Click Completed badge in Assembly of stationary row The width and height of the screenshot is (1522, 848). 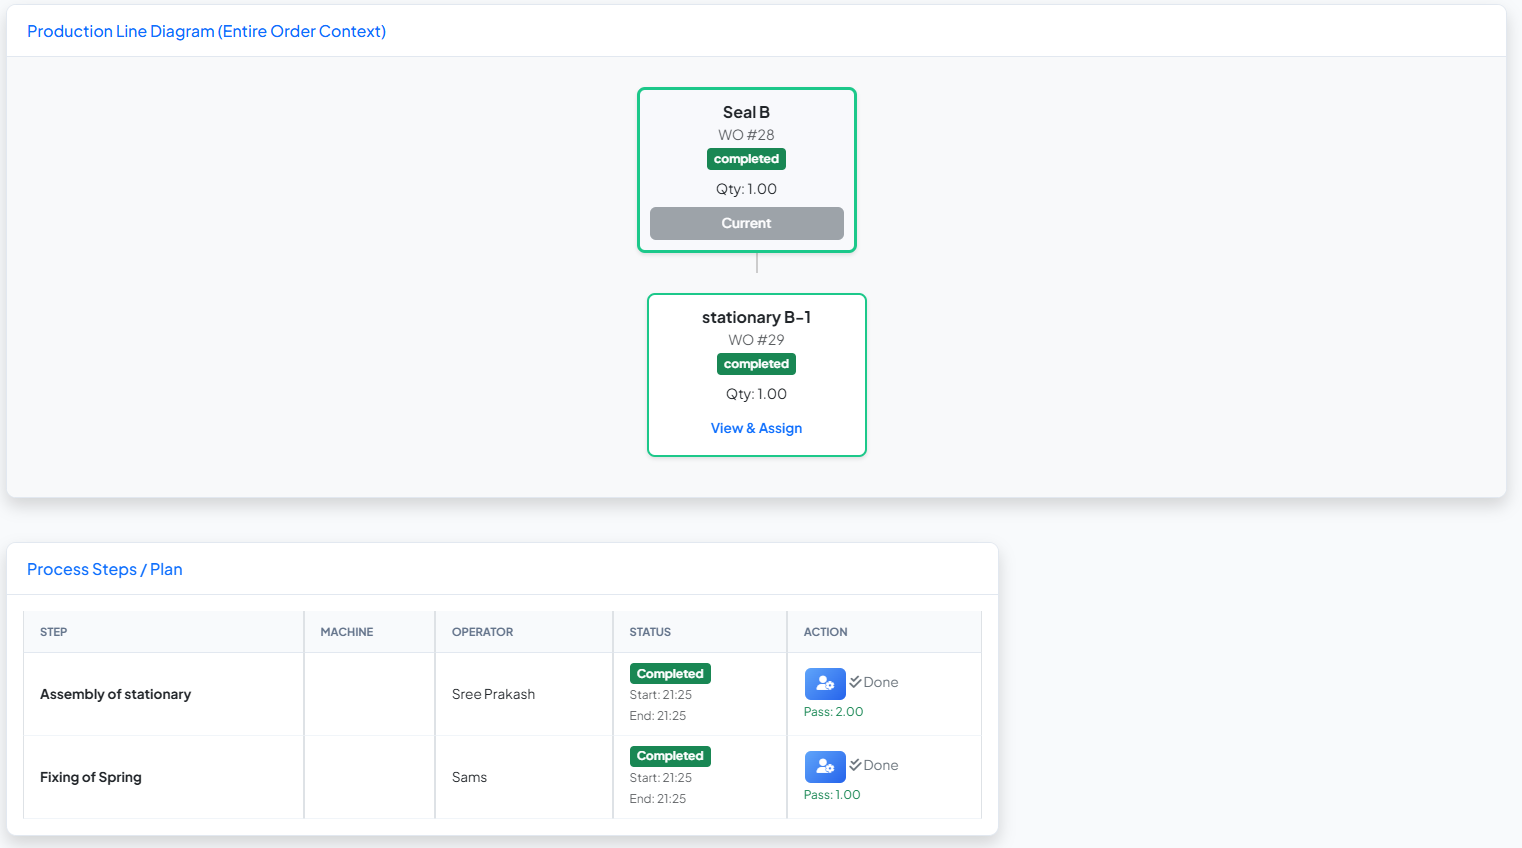point(670,674)
